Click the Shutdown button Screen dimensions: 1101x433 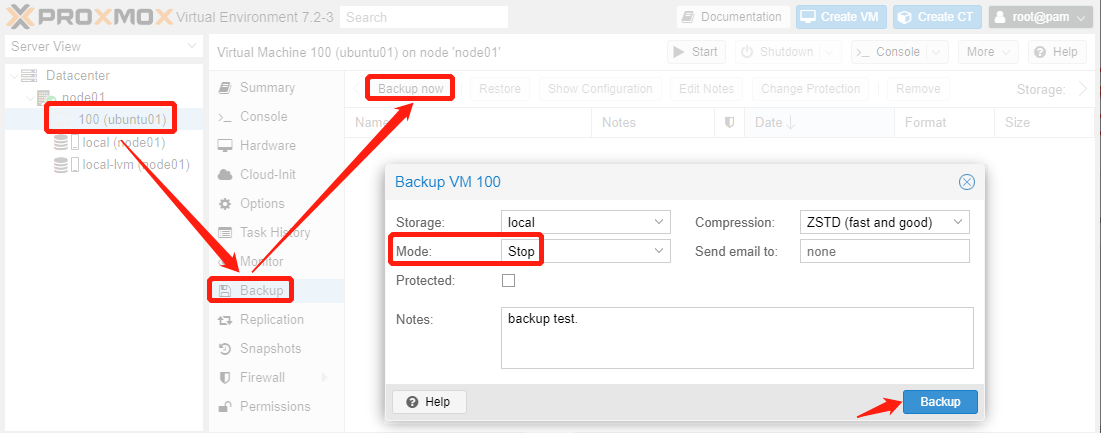point(777,52)
